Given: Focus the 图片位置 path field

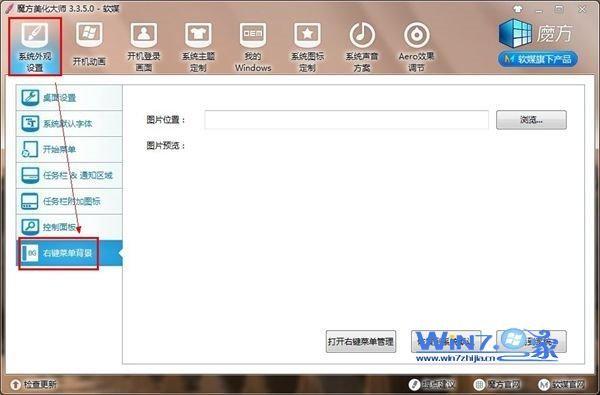Looking at the screenshot, I should [x=346, y=120].
